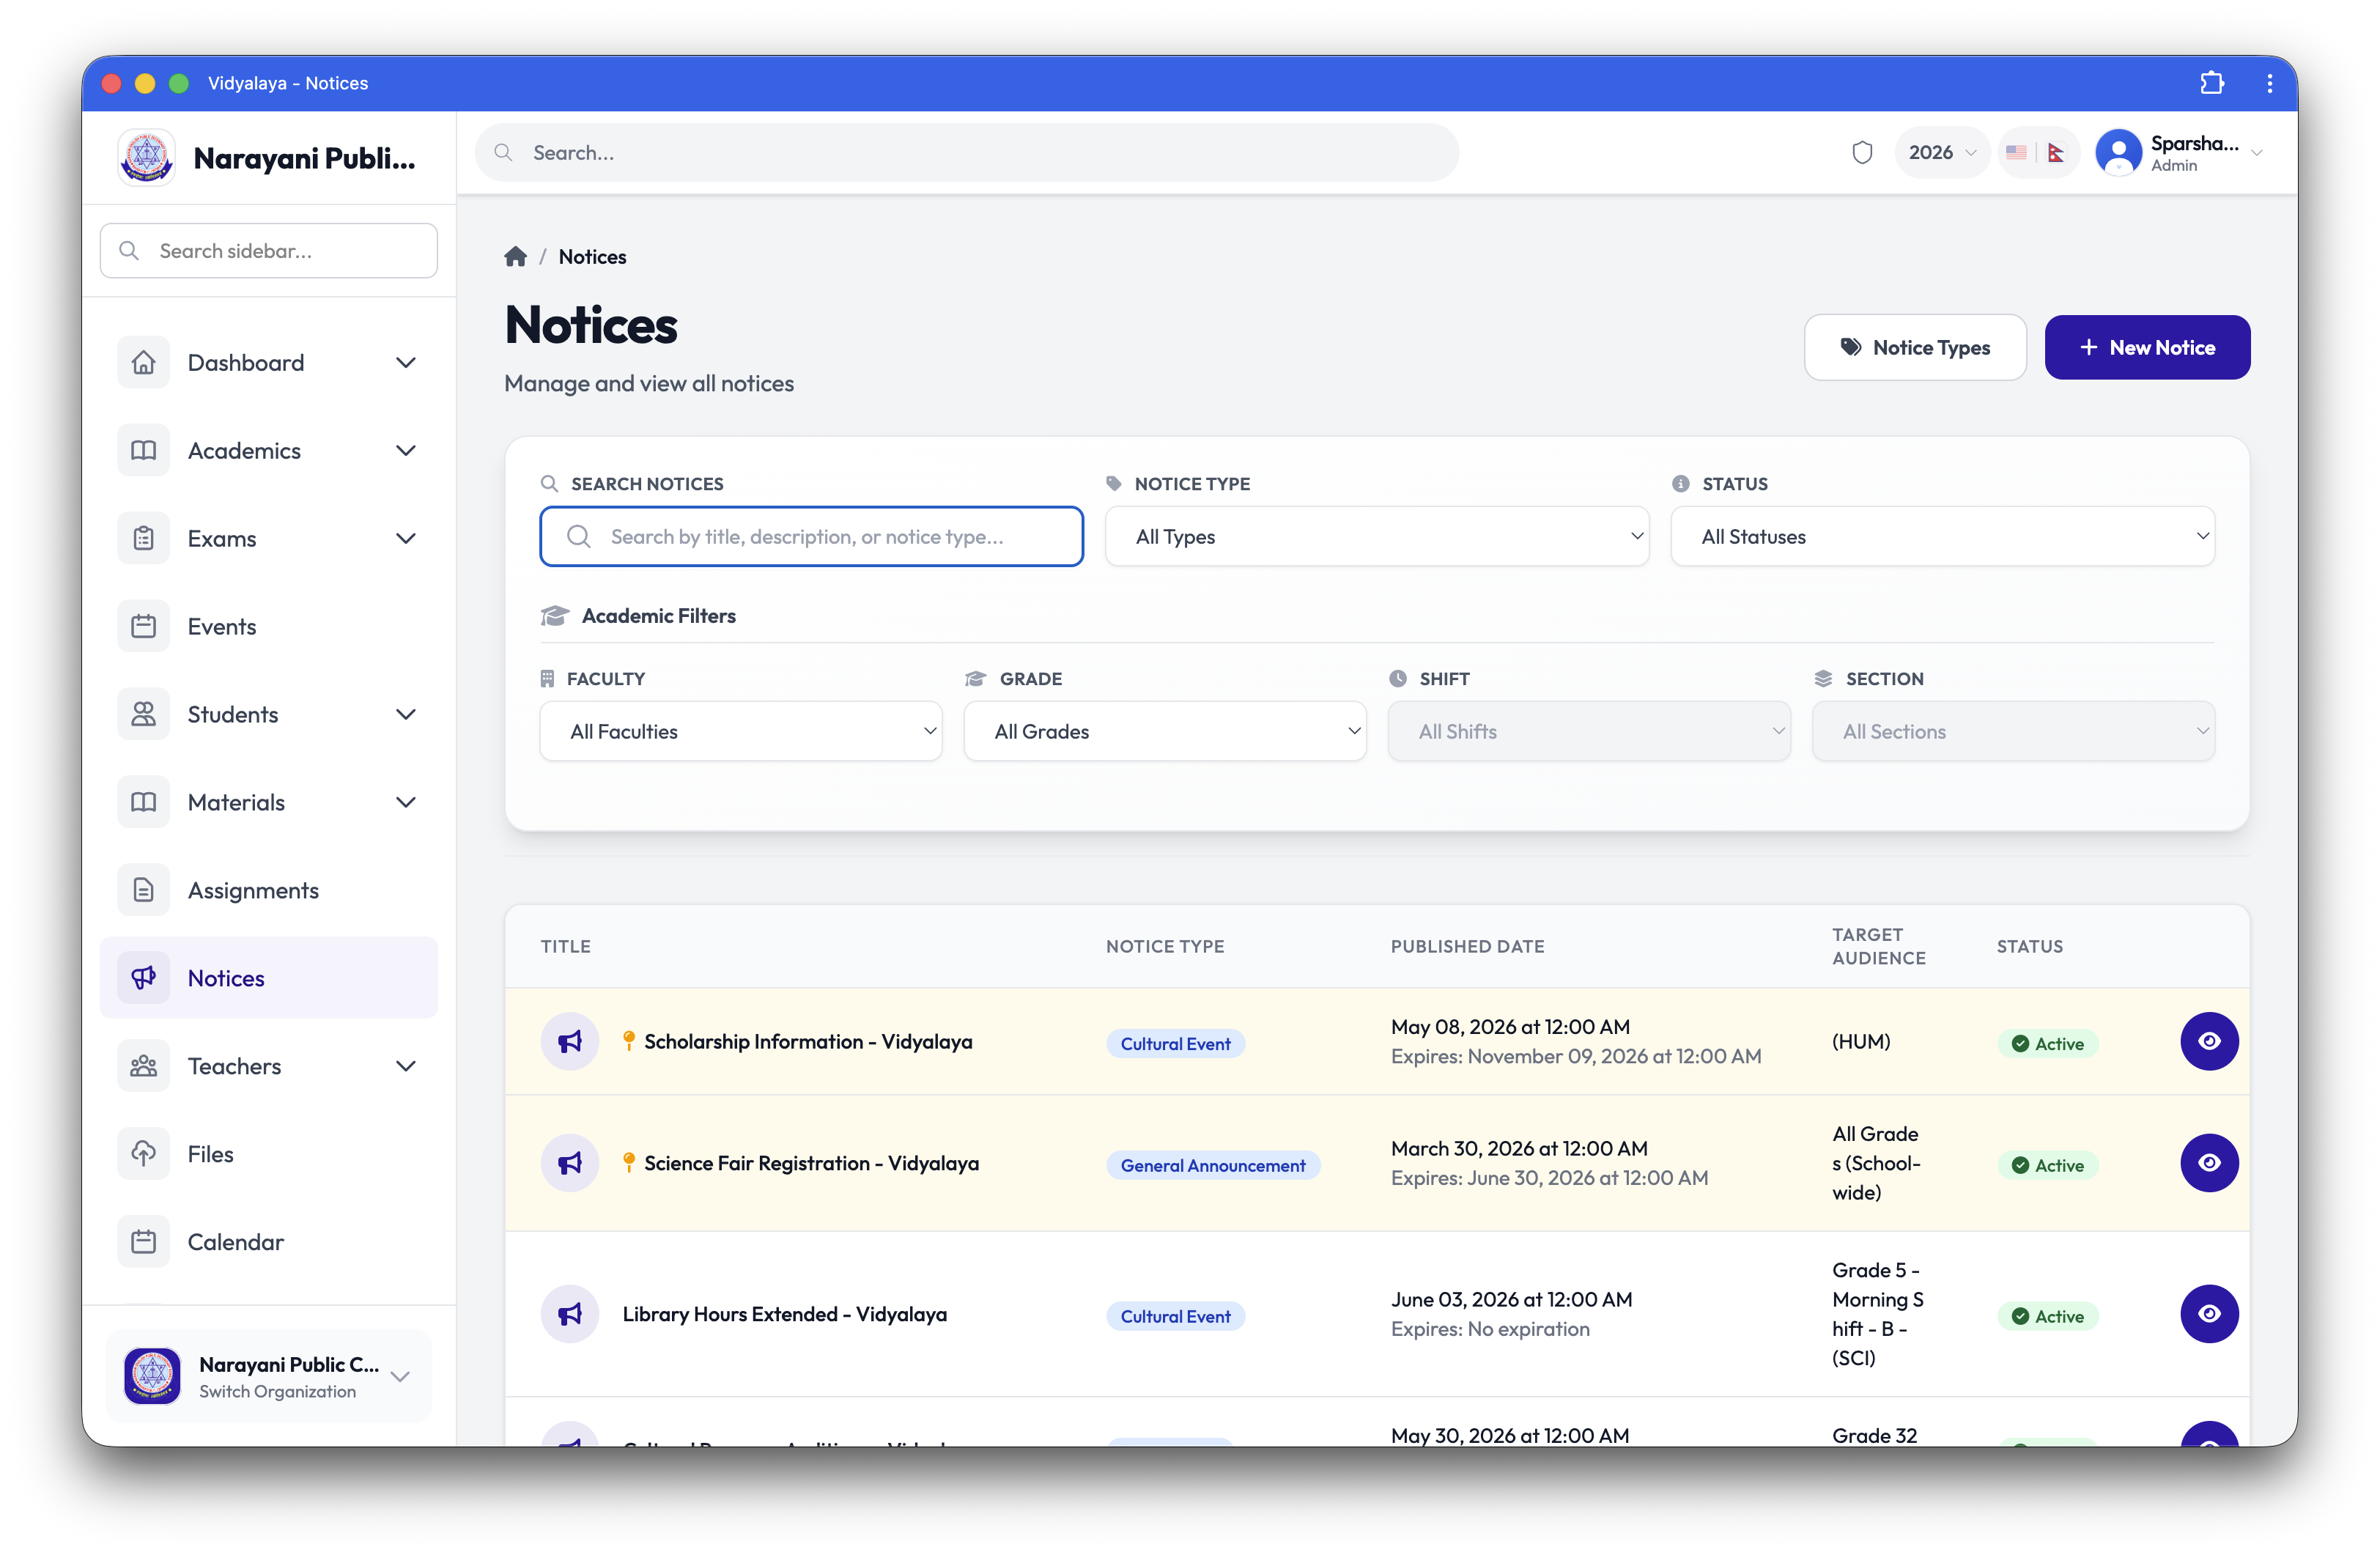The image size is (2380, 1555).
Task: Click the Files upload icon in sidebar
Action: coord(144,1154)
